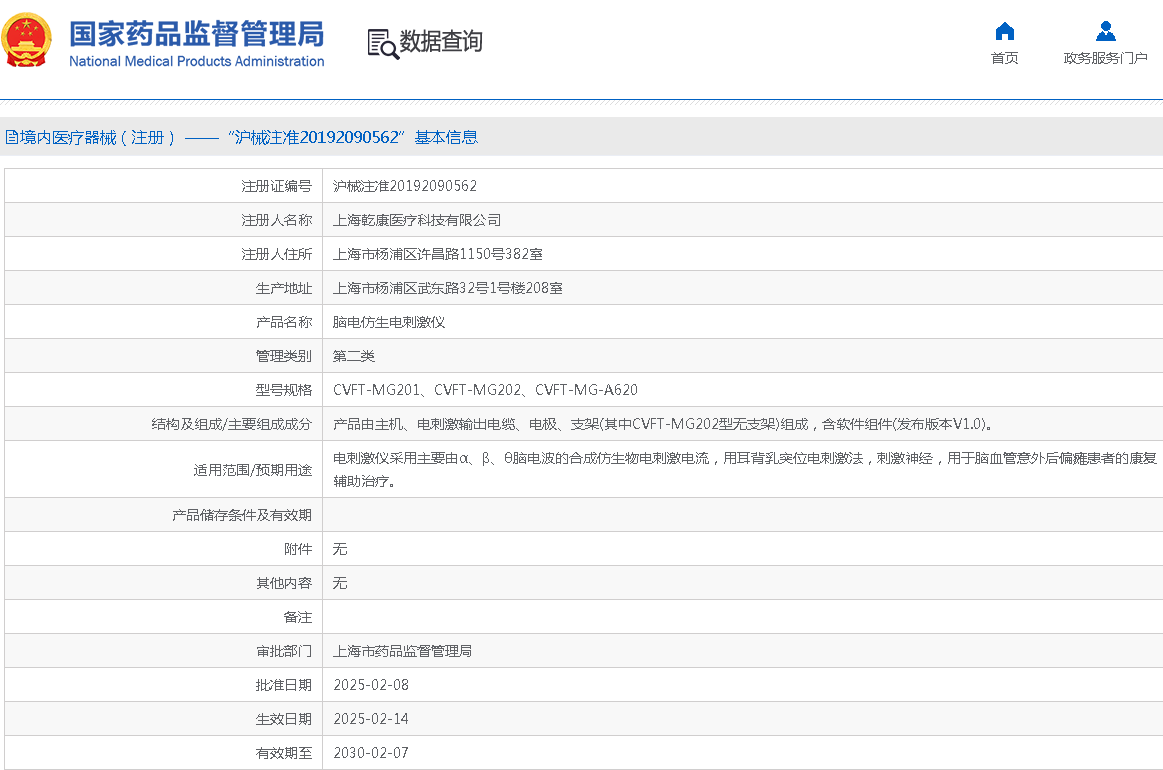Screen dimensions: 1163x770
Task: Click the 首页 house icon
Action: pyautogui.click(x=1004, y=31)
